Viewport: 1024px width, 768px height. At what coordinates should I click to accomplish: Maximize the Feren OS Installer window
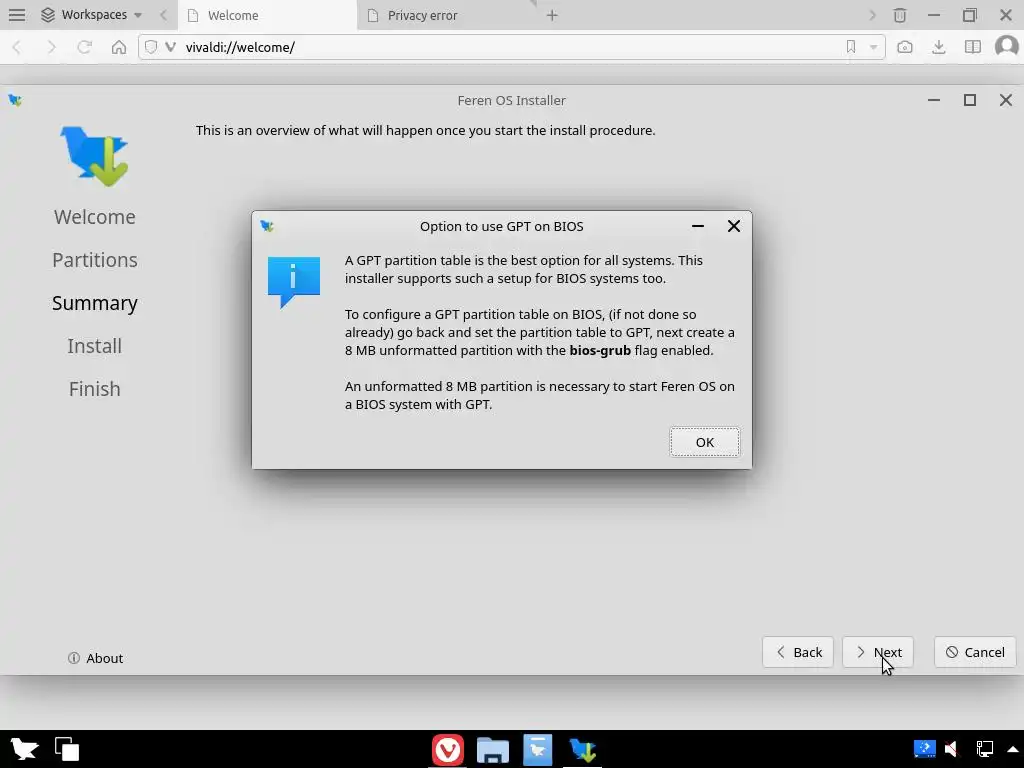point(970,100)
